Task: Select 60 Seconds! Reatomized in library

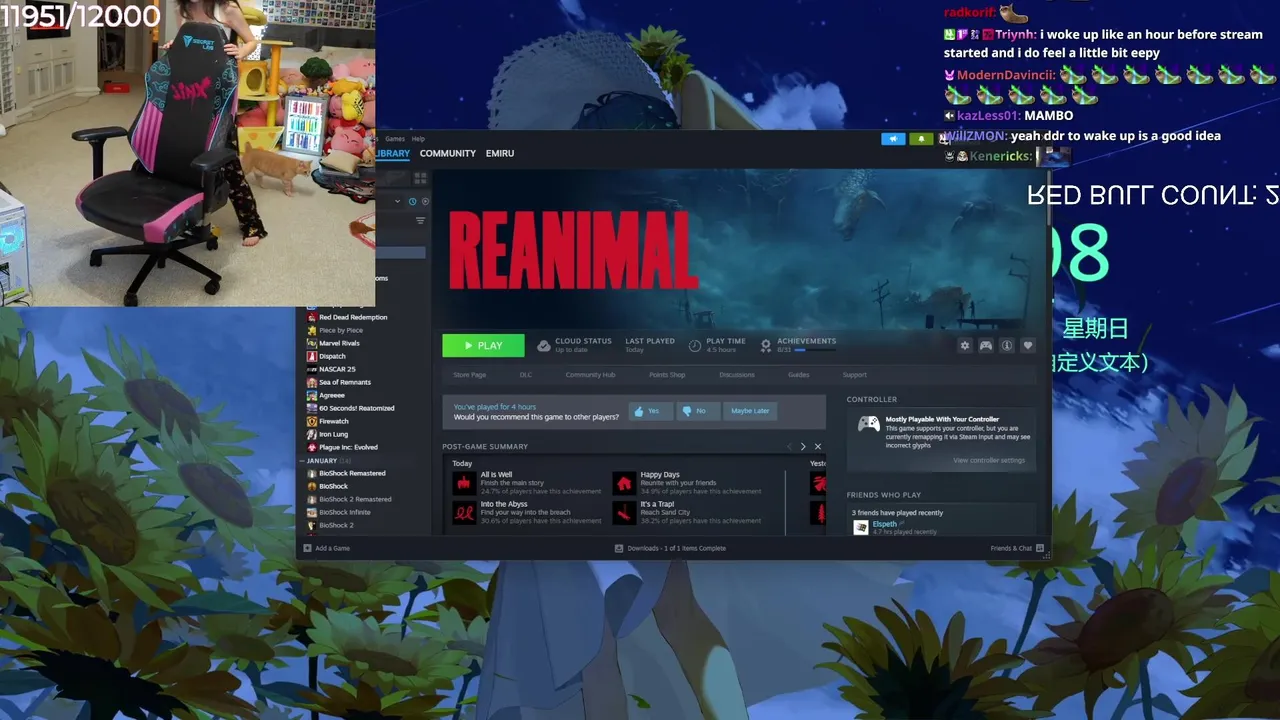Action: [350, 408]
